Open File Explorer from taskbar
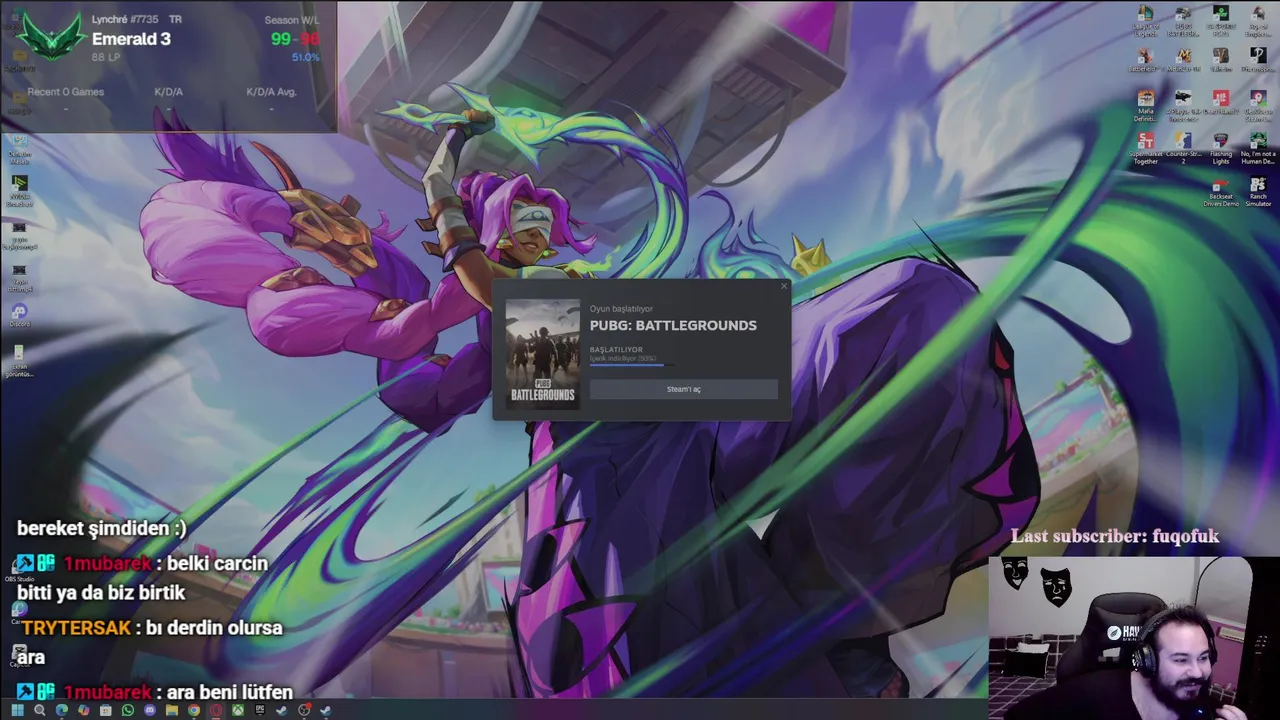 click(172, 710)
